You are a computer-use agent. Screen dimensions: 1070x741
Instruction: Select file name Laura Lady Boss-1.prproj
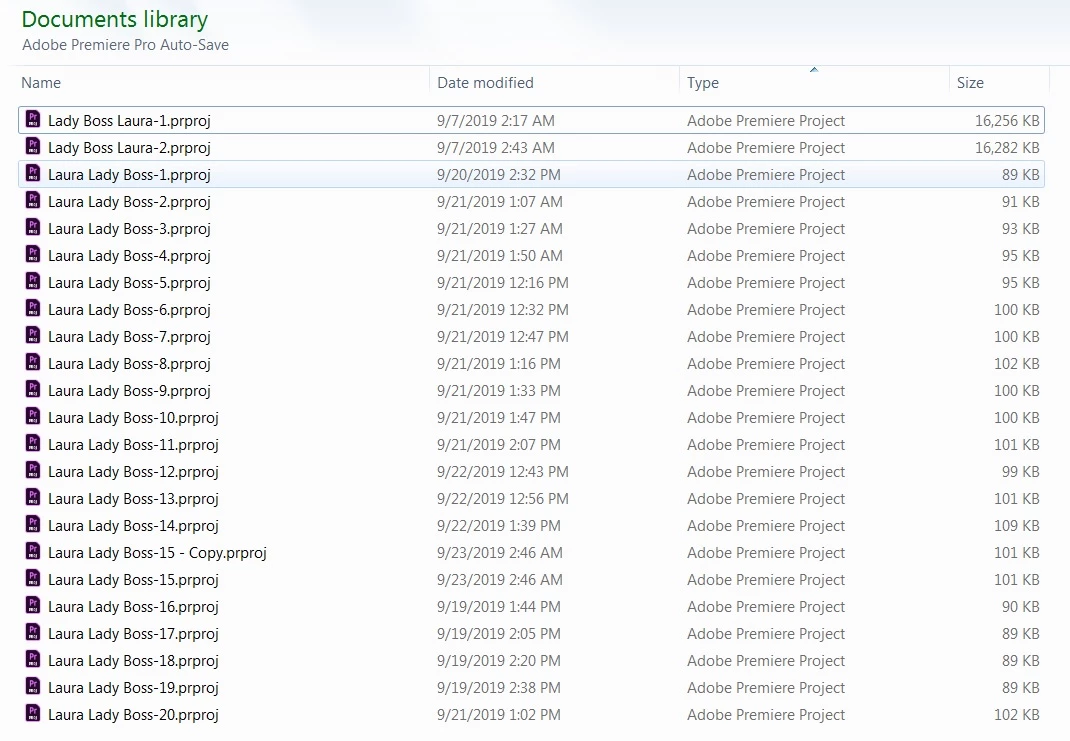coord(129,175)
